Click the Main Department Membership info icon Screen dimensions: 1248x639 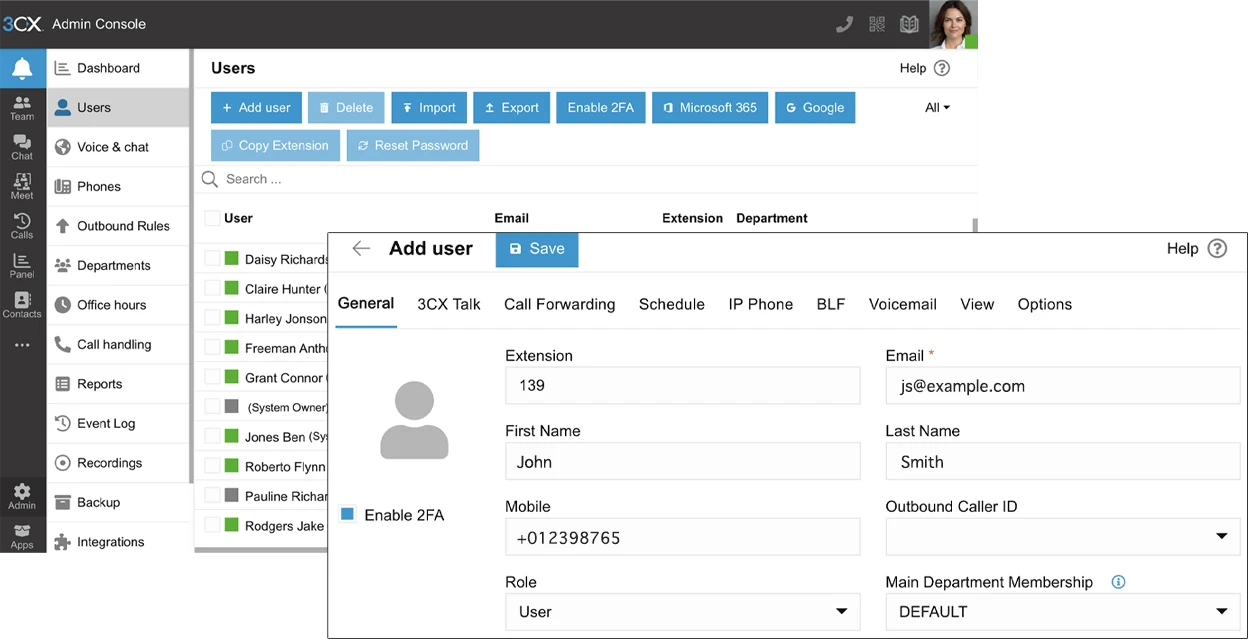(1118, 582)
